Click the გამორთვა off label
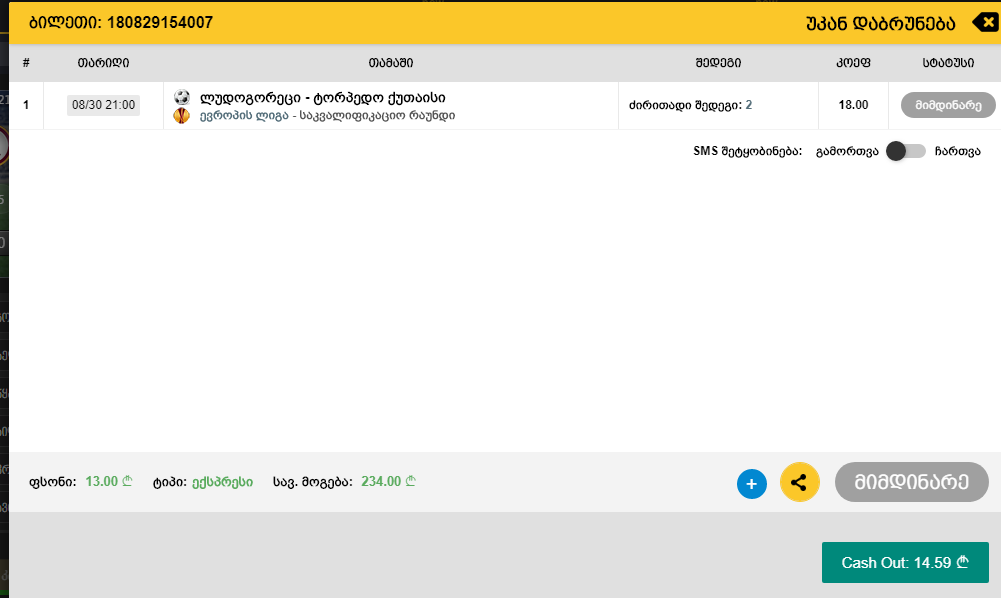 coord(847,152)
